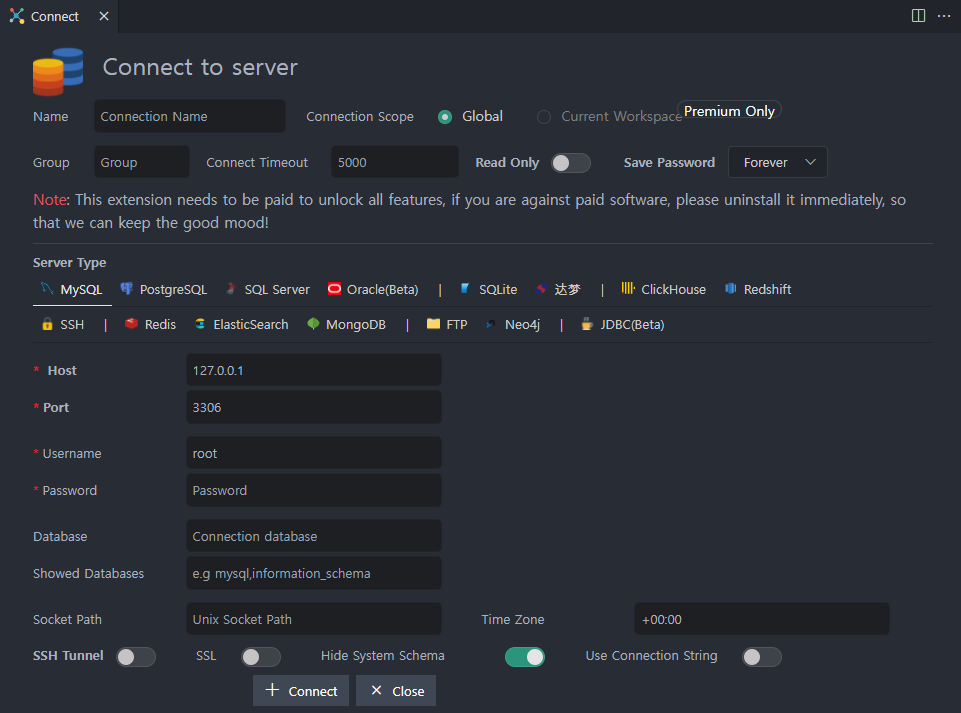The image size is (961, 713).
Task: Select the ElasticSearch server type
Action: pyautogui.click(x=241, y=324)
